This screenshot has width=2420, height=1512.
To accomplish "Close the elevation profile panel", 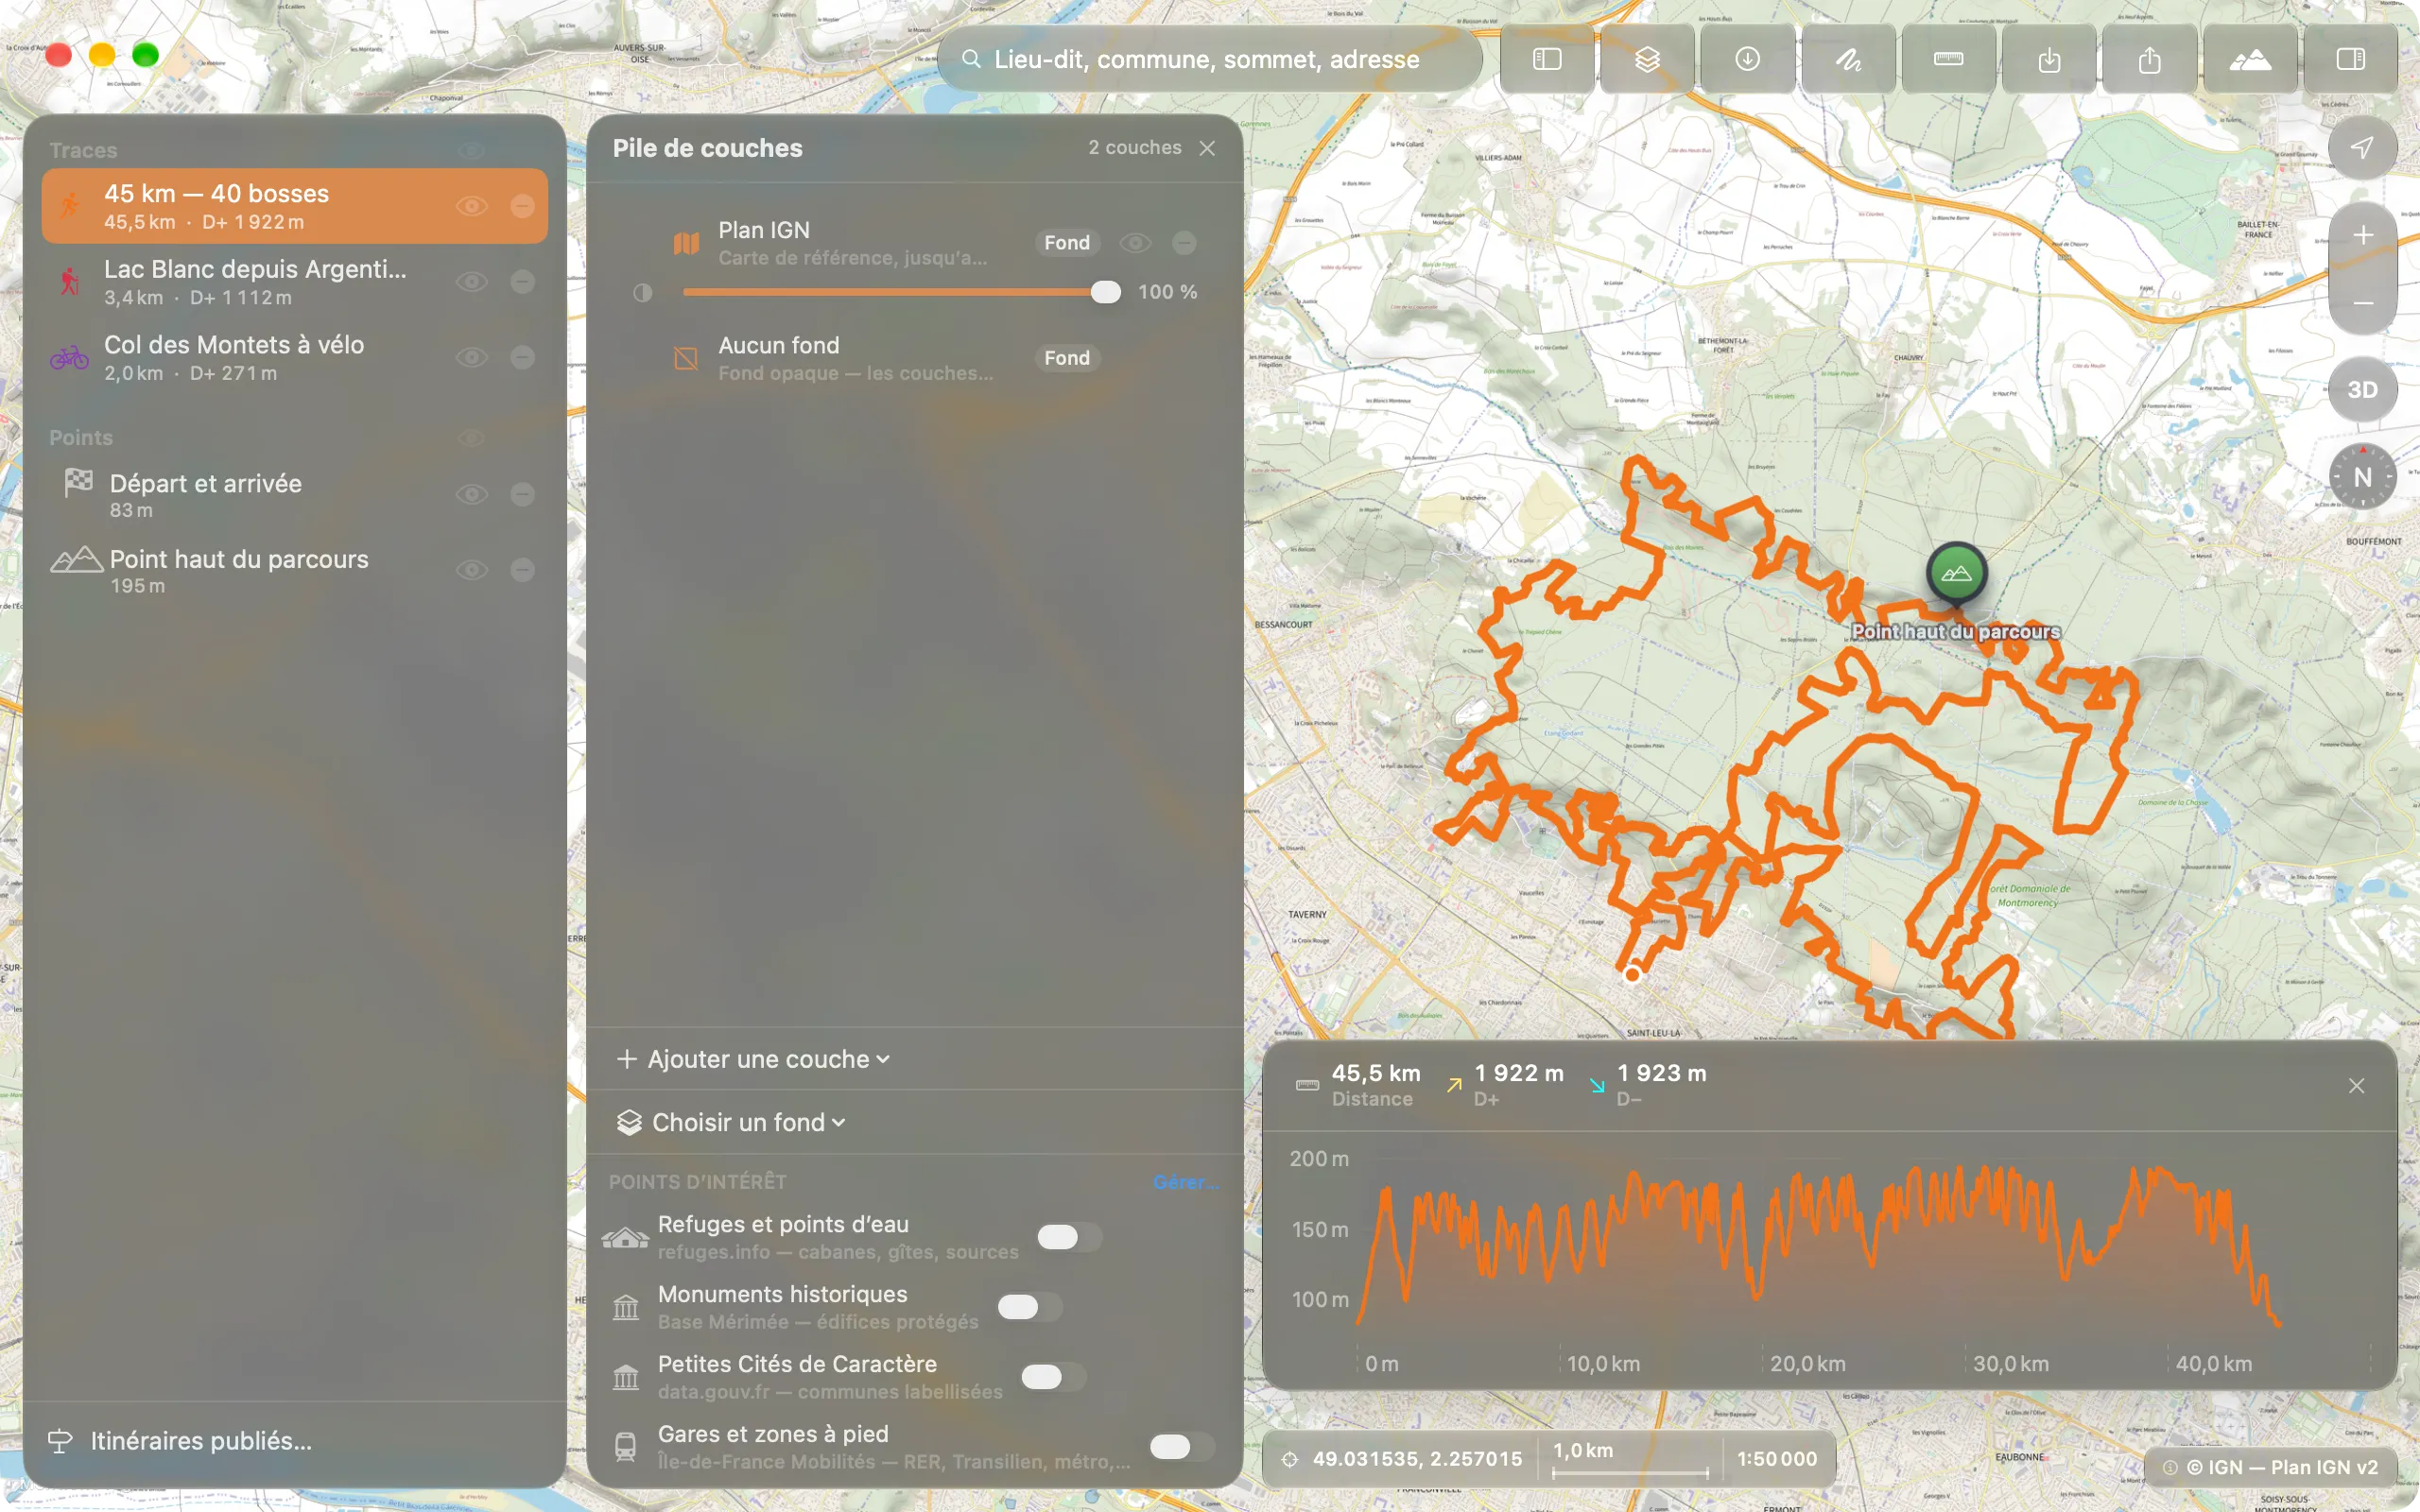I will pyautogui.click(x=2356, y=1086).
